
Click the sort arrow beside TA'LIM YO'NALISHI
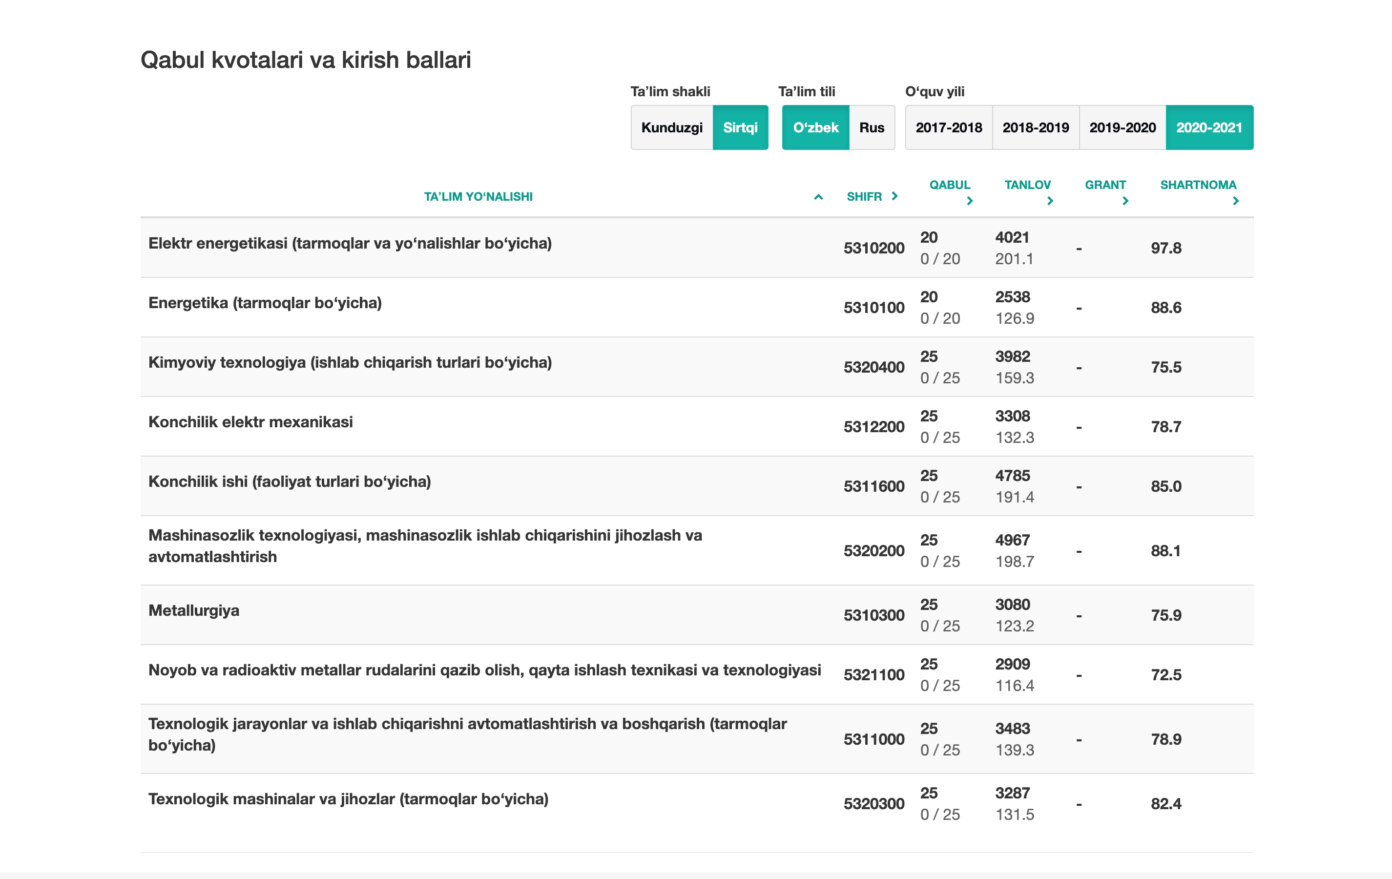pyautogui.click(x=818, y=197)
